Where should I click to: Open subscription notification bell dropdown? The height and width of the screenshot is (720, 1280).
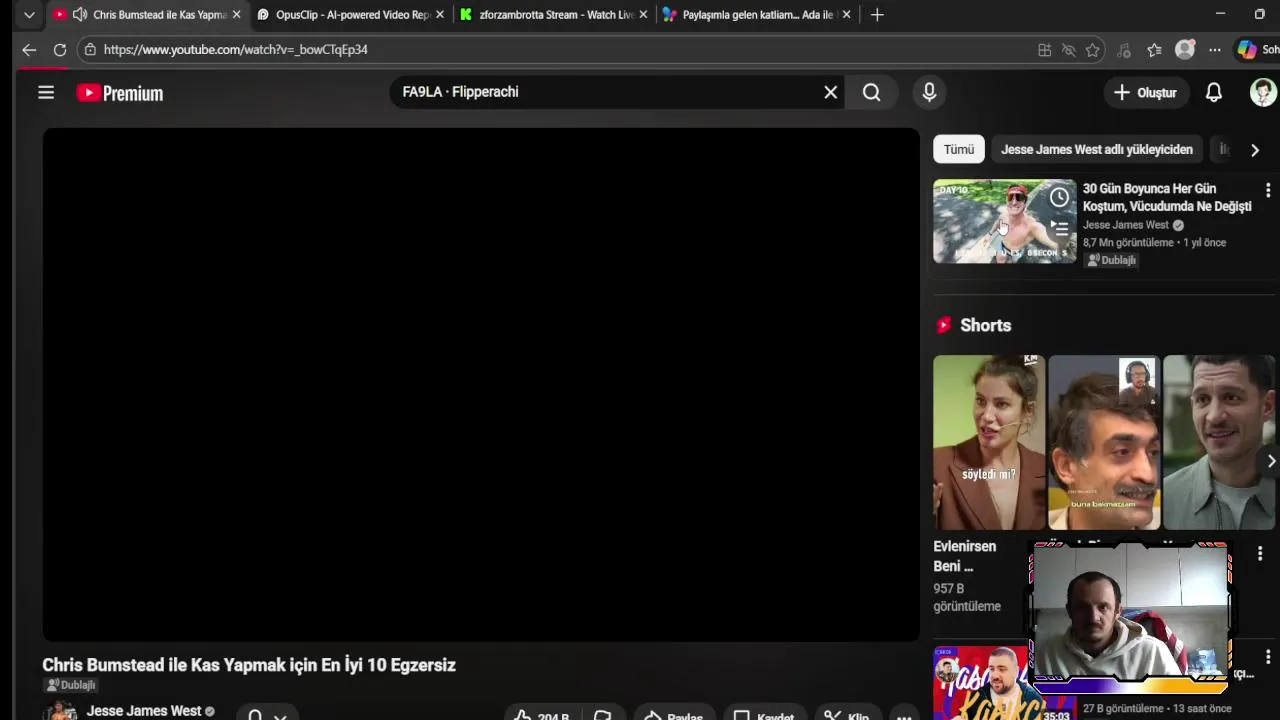(266, 715)
